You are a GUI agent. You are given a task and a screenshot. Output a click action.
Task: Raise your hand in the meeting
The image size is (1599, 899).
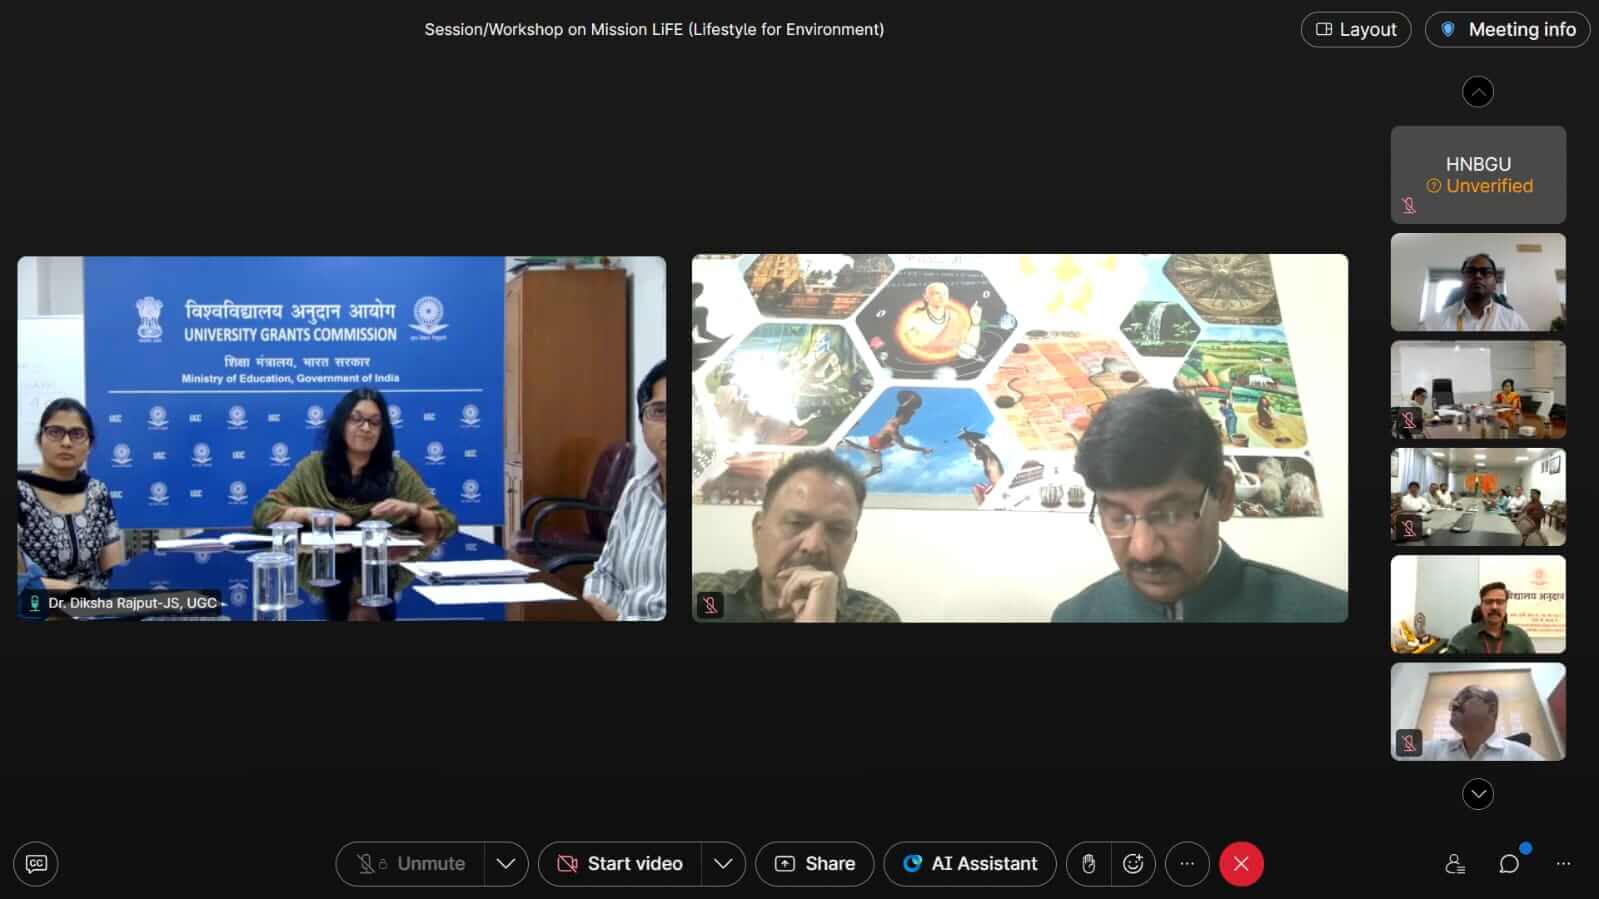[1088, 864]
